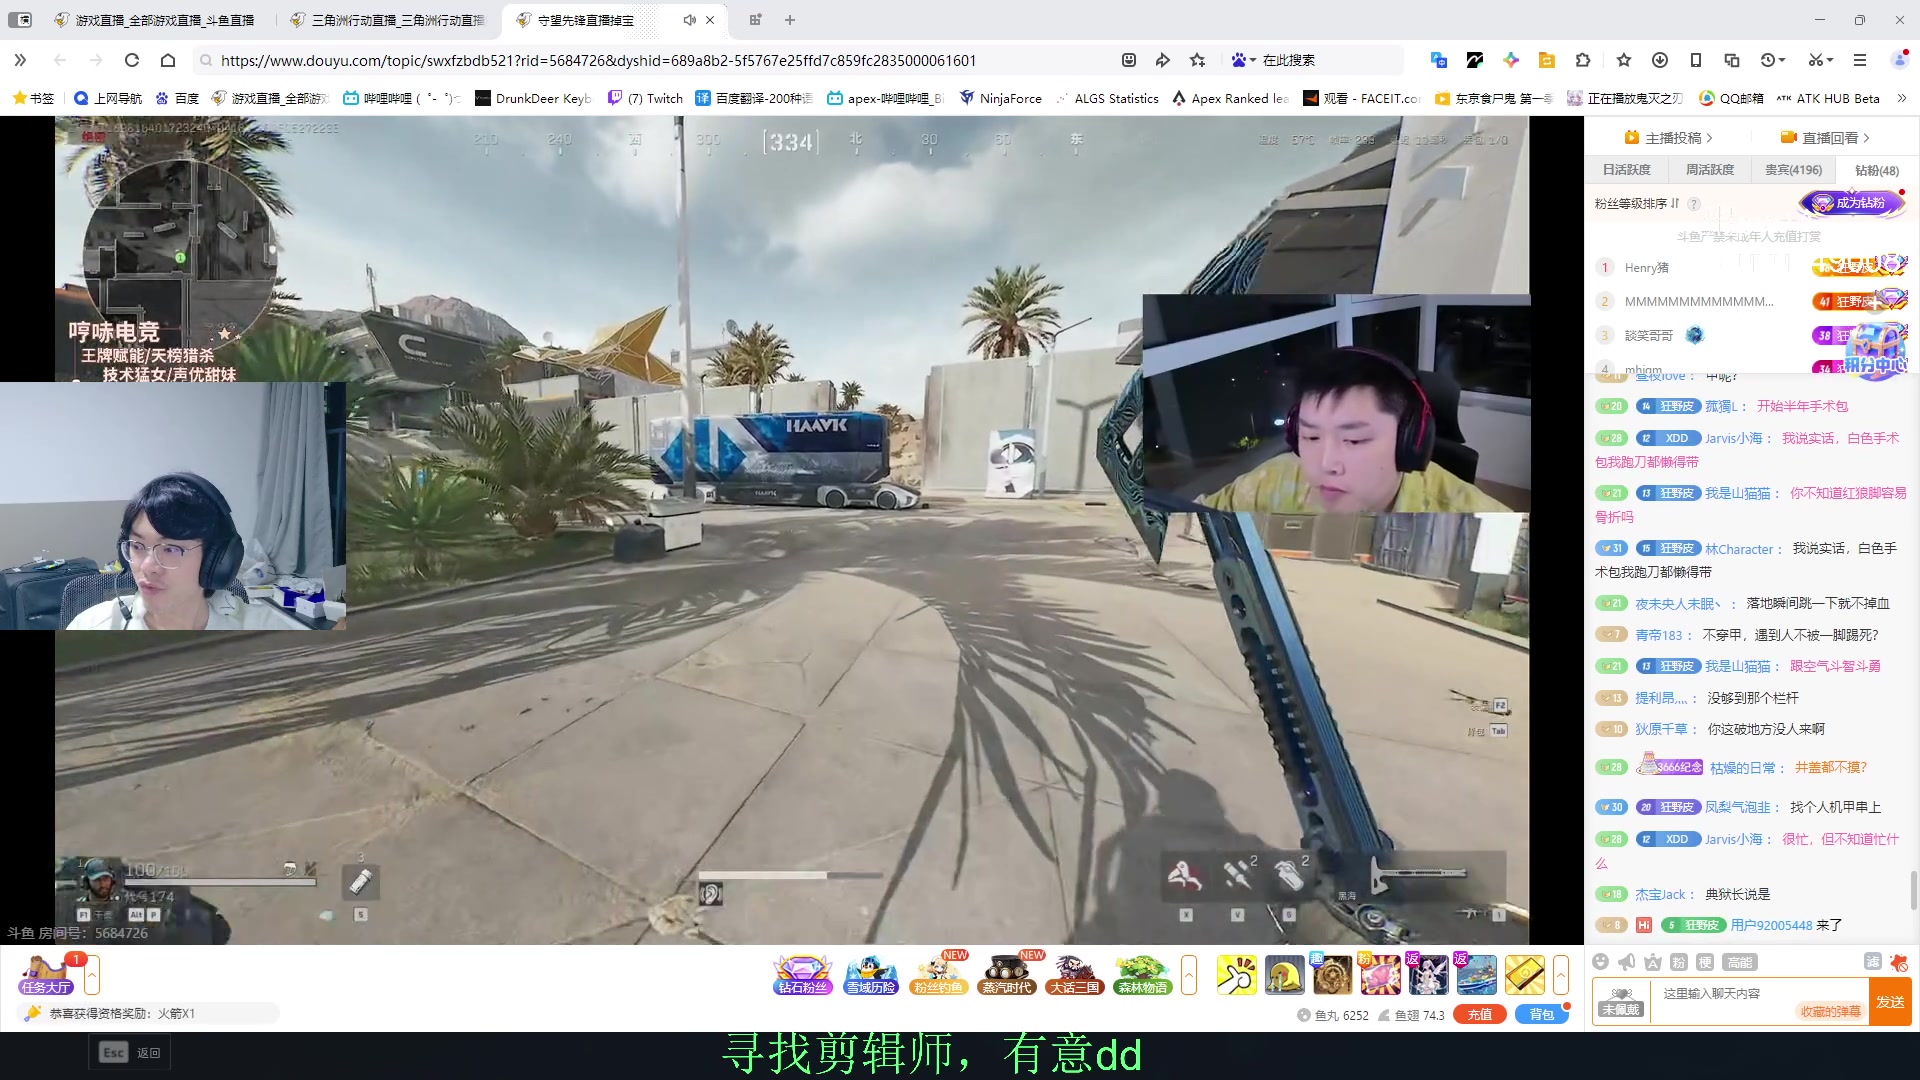This screenshot has height=1080, width=1920.
Task: Switch to the 日活跃度 tab
Action: pyautogui.click(x=1626, y=170)
